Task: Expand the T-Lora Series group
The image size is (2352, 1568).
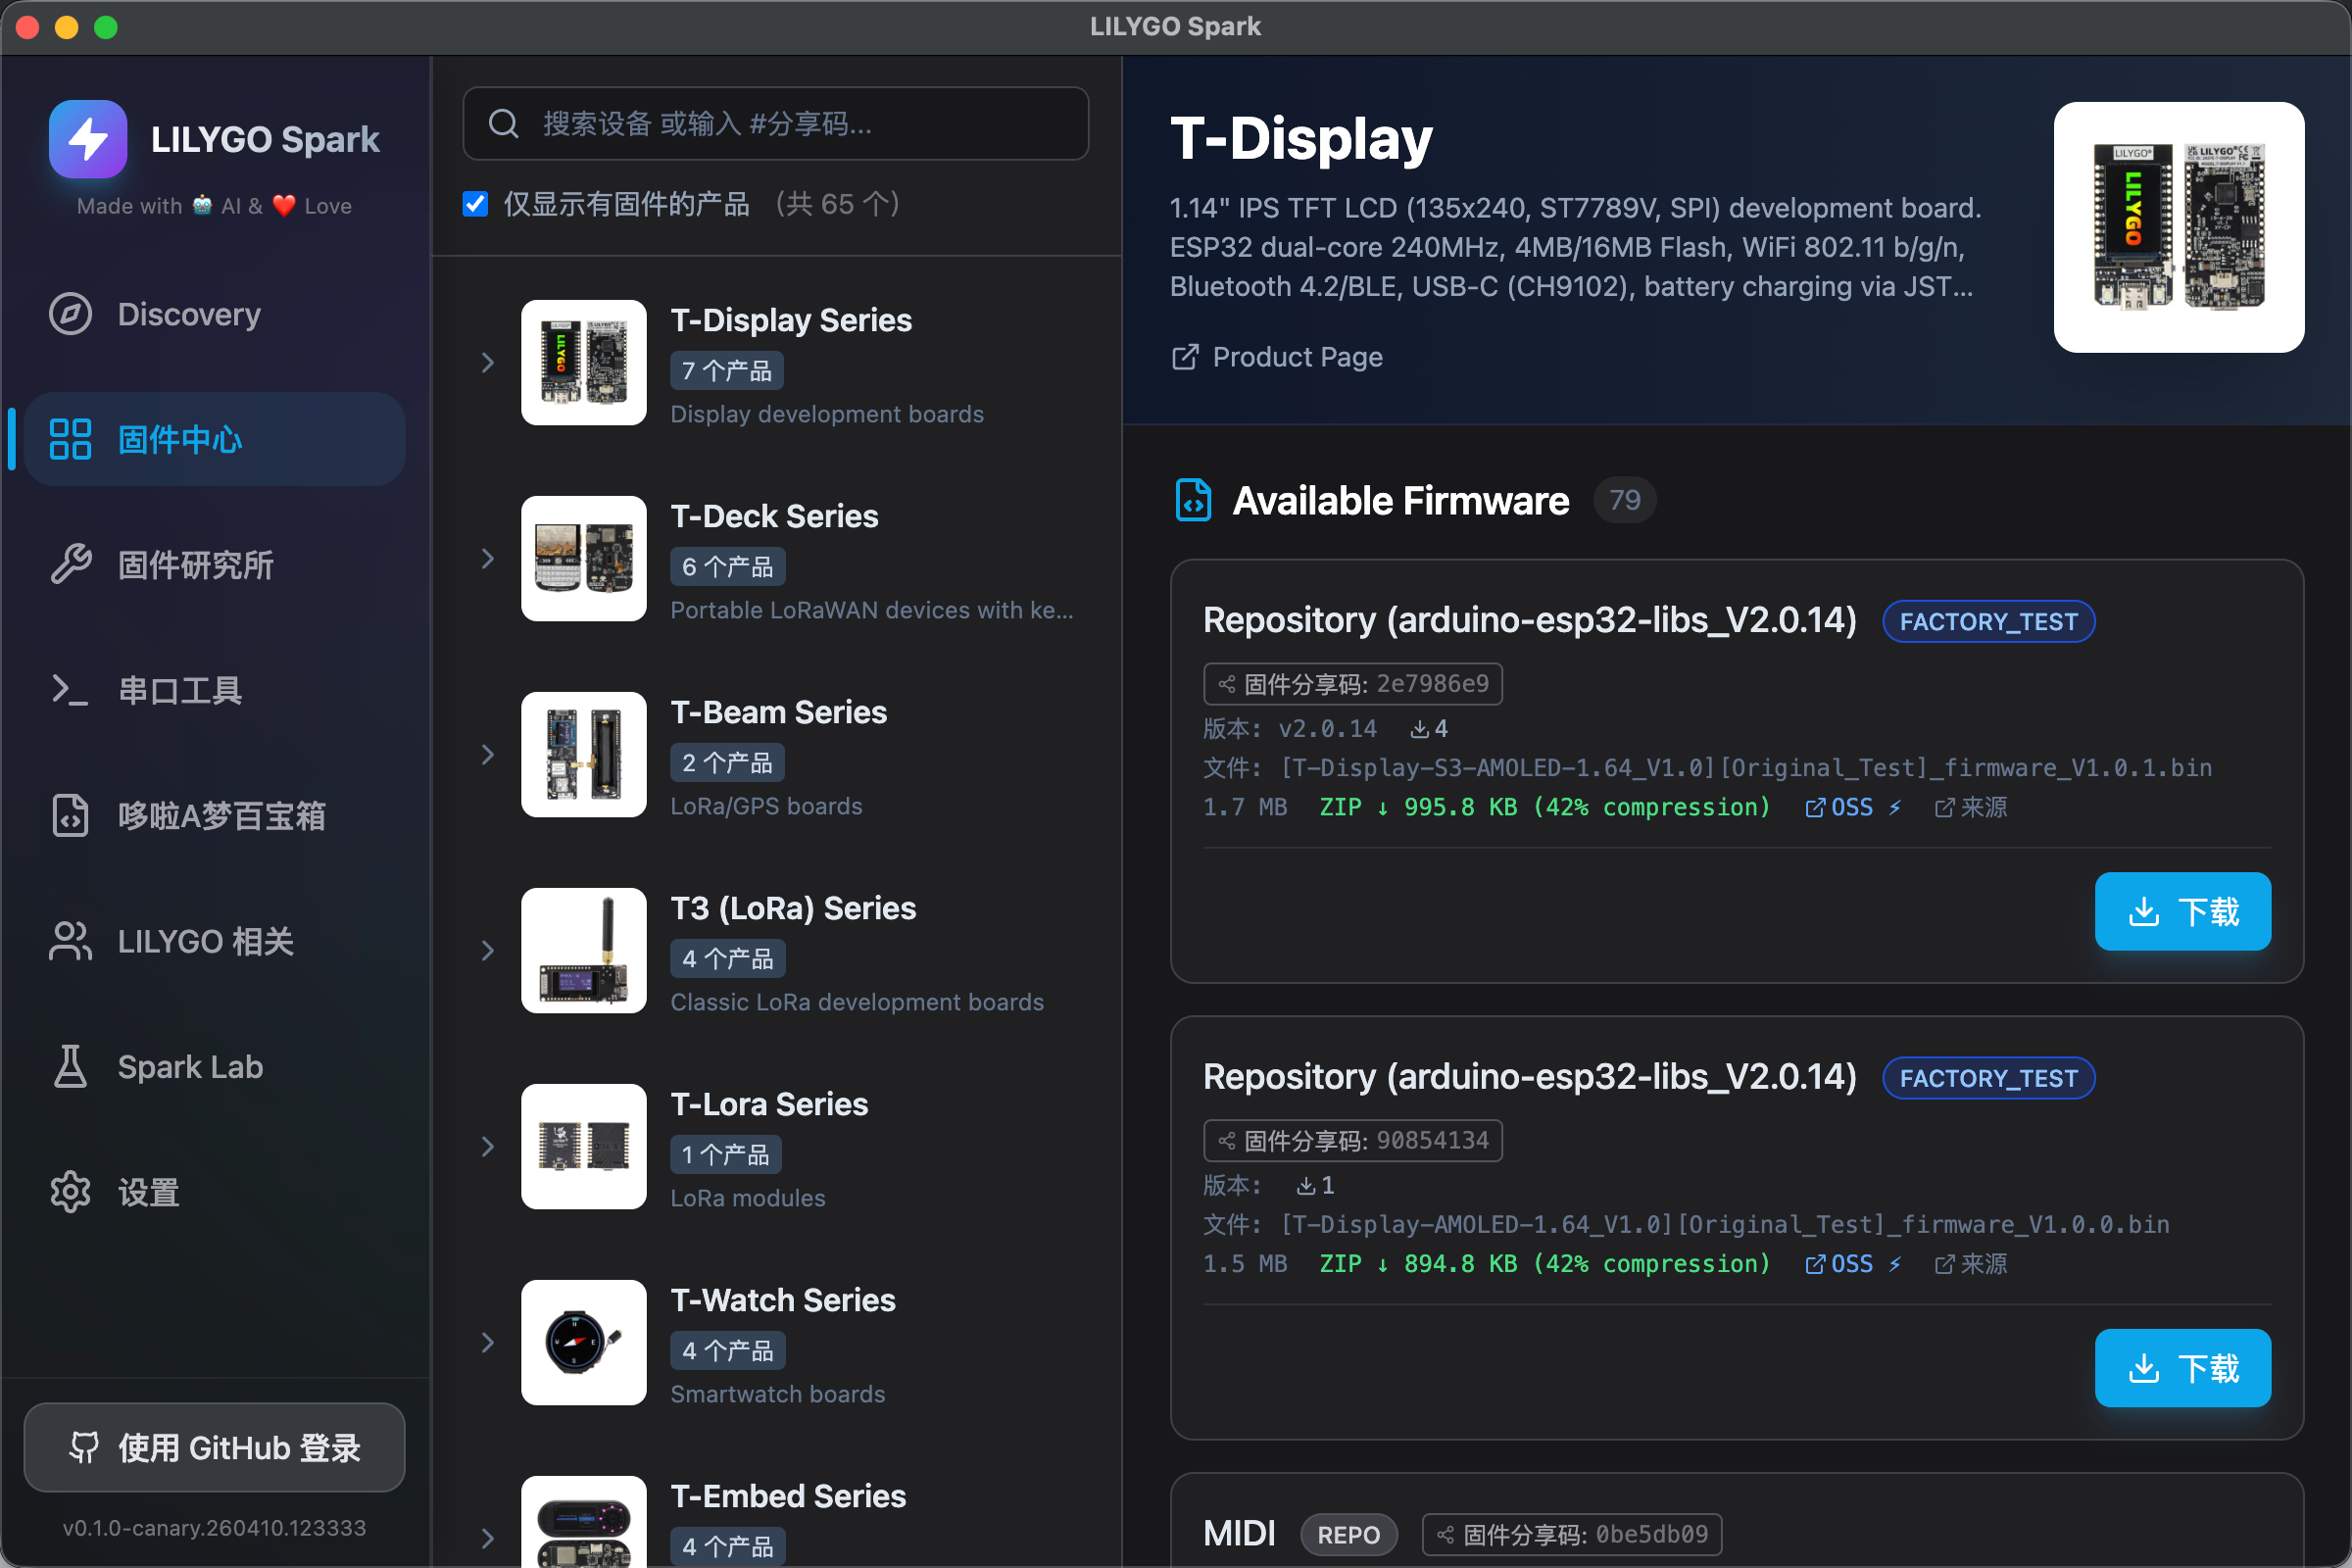Action: tap(488, 1146)
